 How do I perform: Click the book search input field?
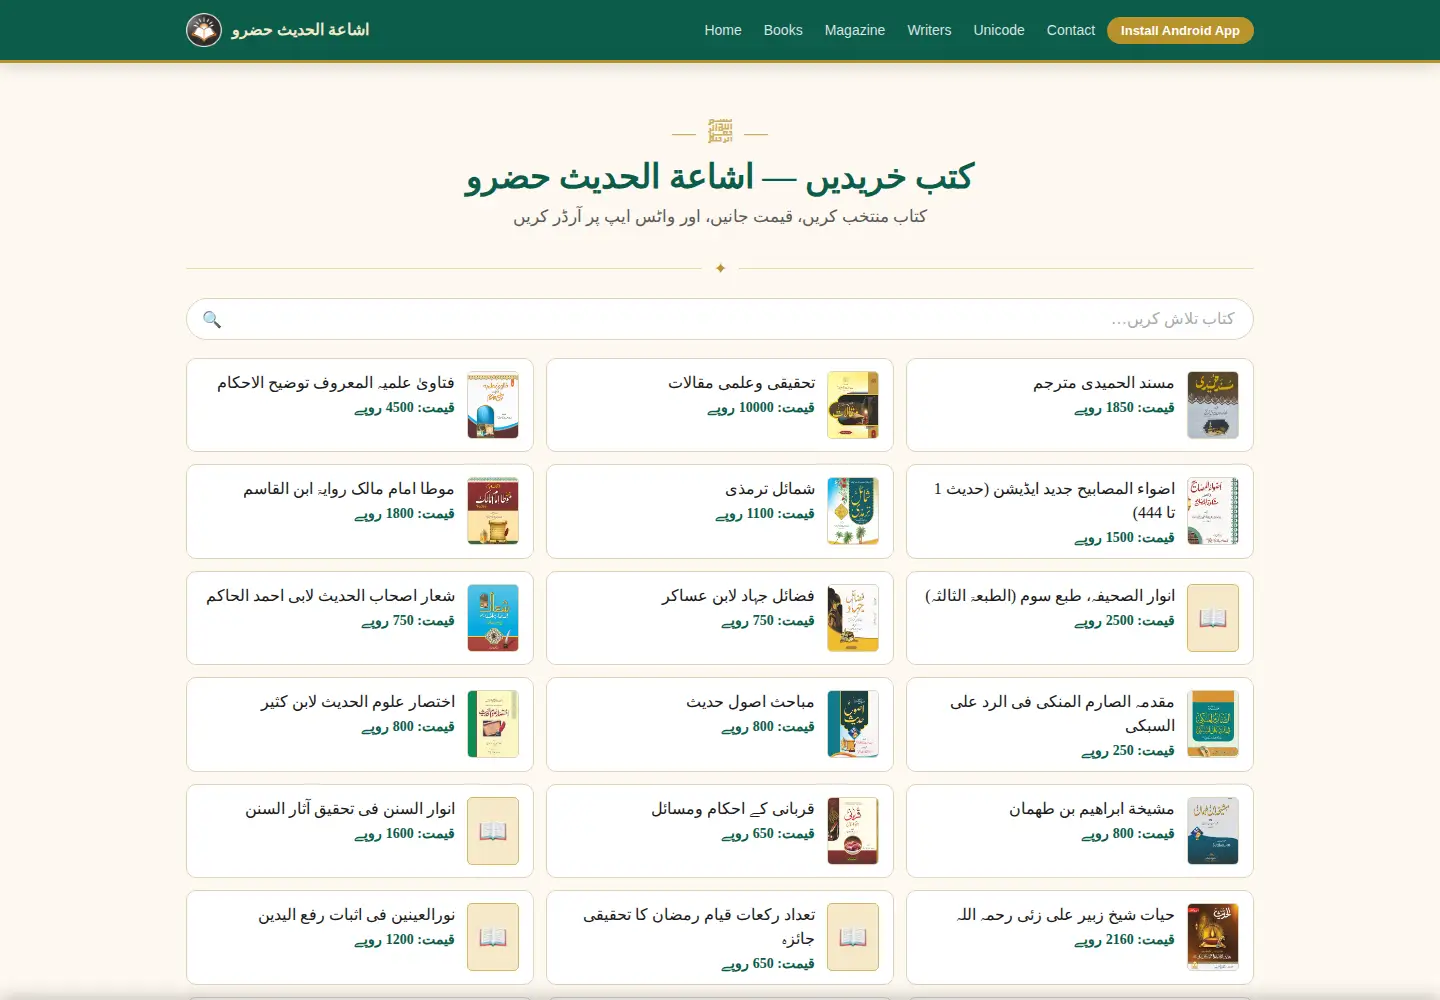click(x=720, y=319)
